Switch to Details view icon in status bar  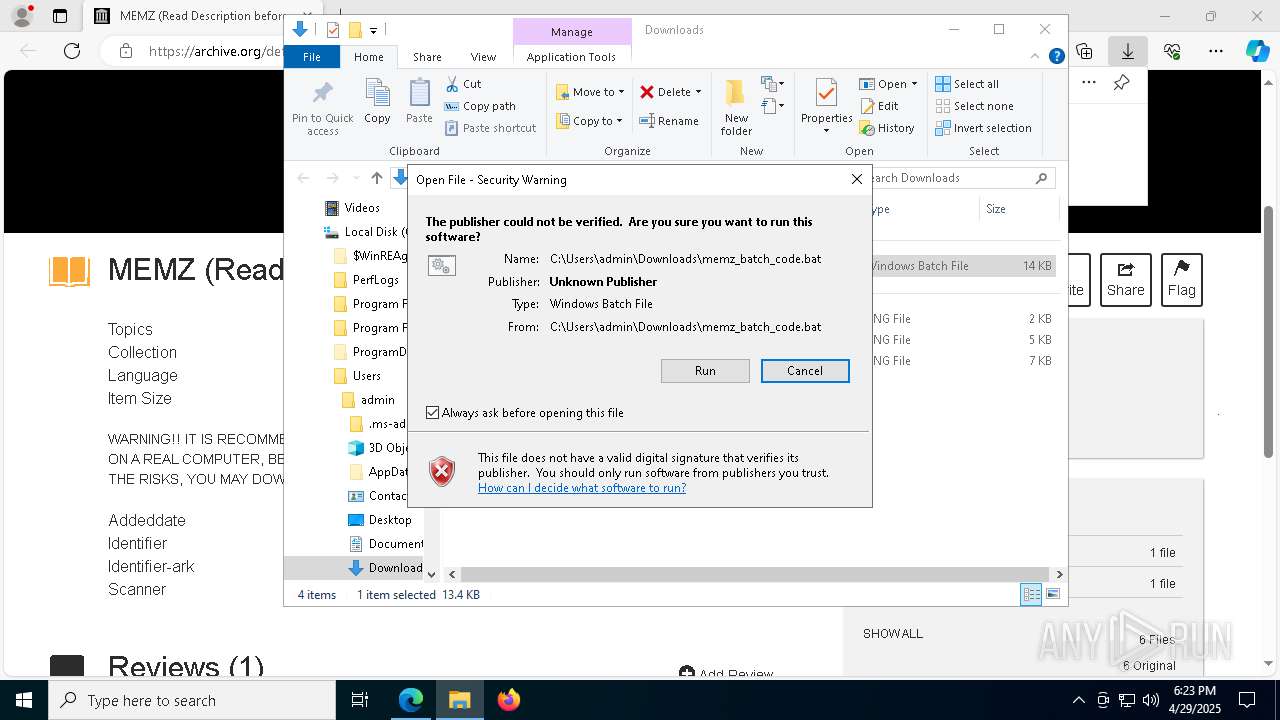point(1031,594)
